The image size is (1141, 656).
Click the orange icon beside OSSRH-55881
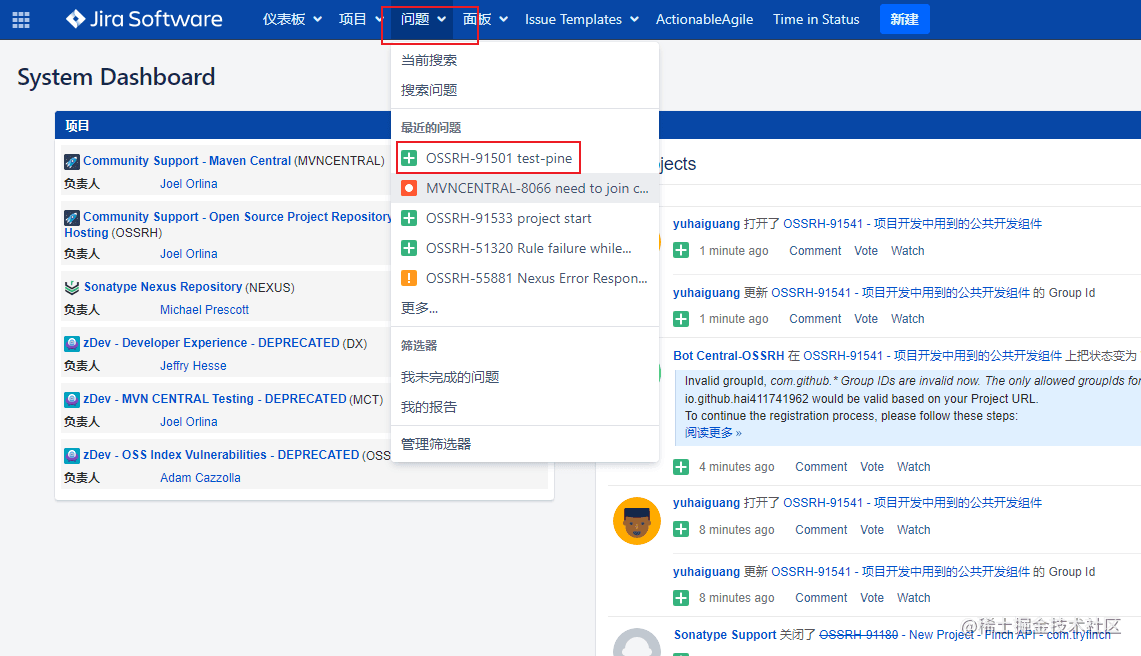(x=409, y=278)
